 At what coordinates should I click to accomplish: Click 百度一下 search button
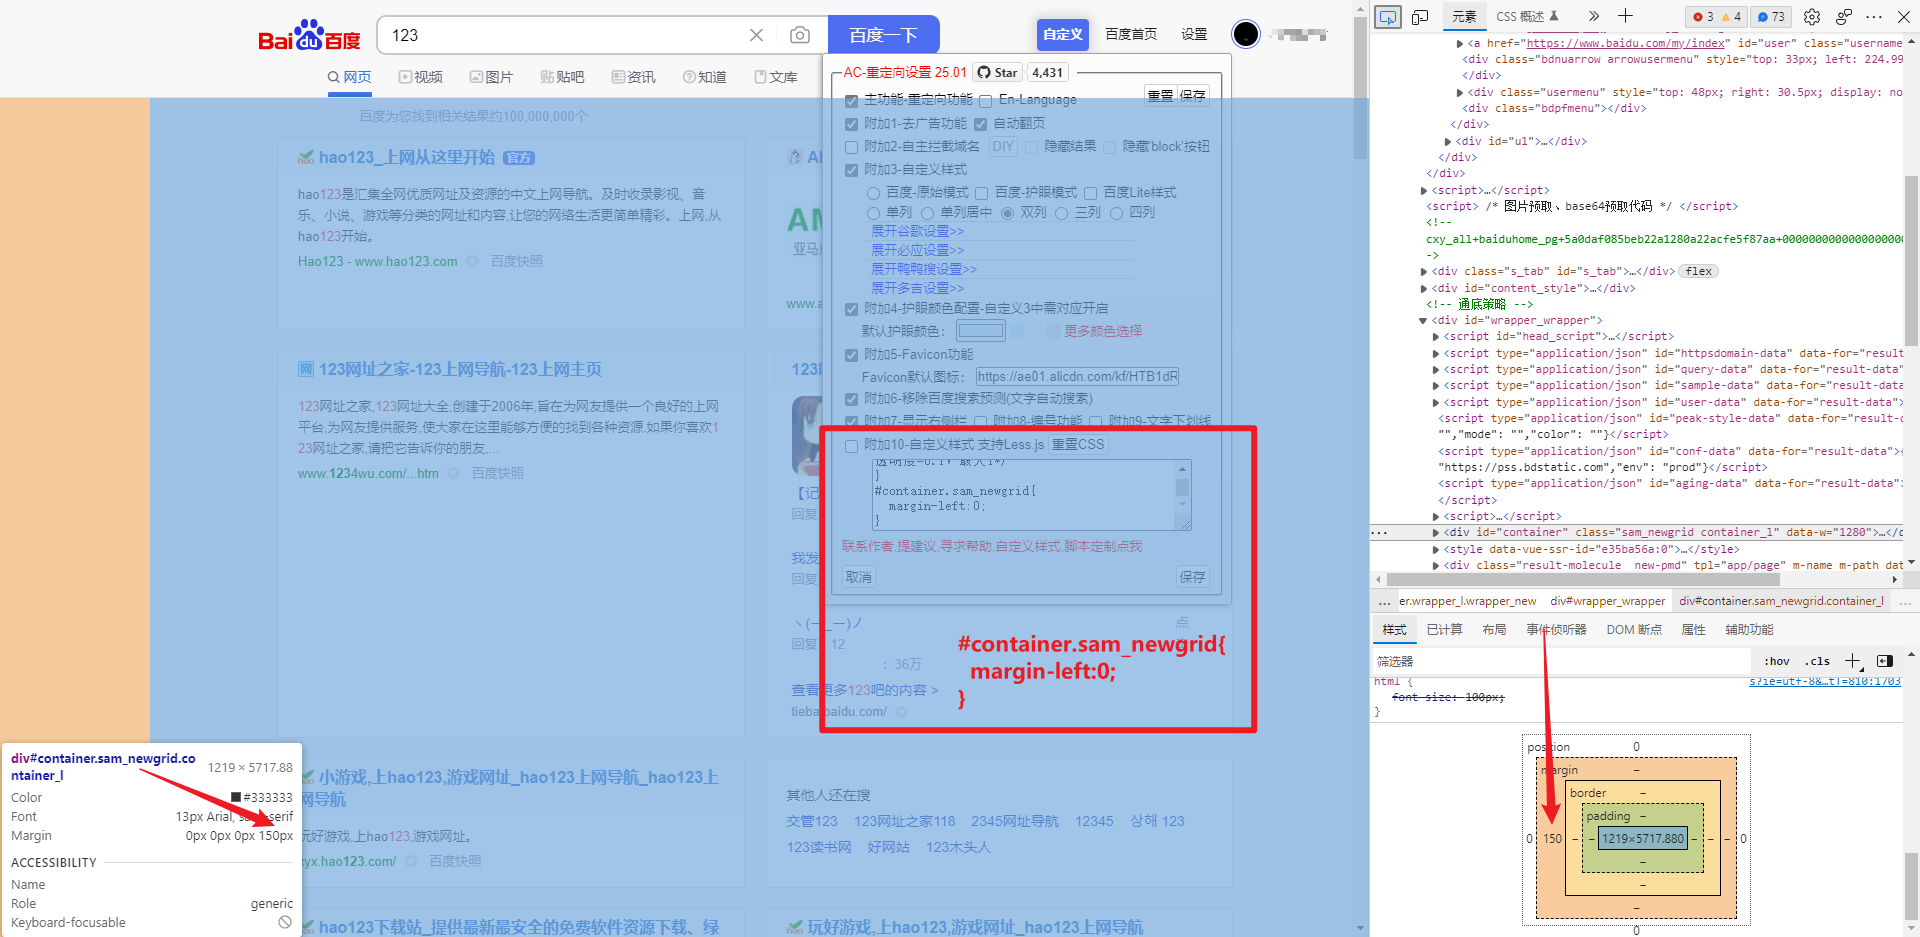[883, 35]
